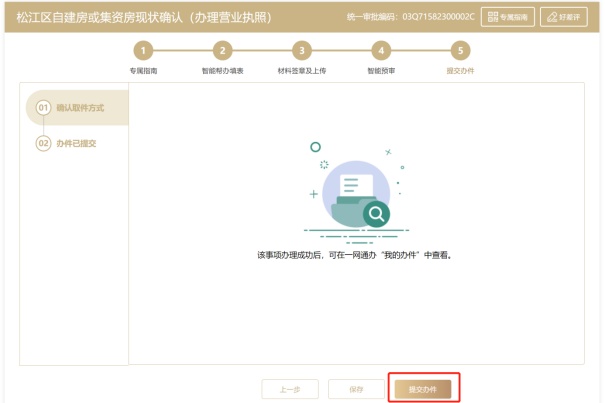Open the 专属指南 guide button in header
This screenshot has width=605, height=403.
coord(507,17)
